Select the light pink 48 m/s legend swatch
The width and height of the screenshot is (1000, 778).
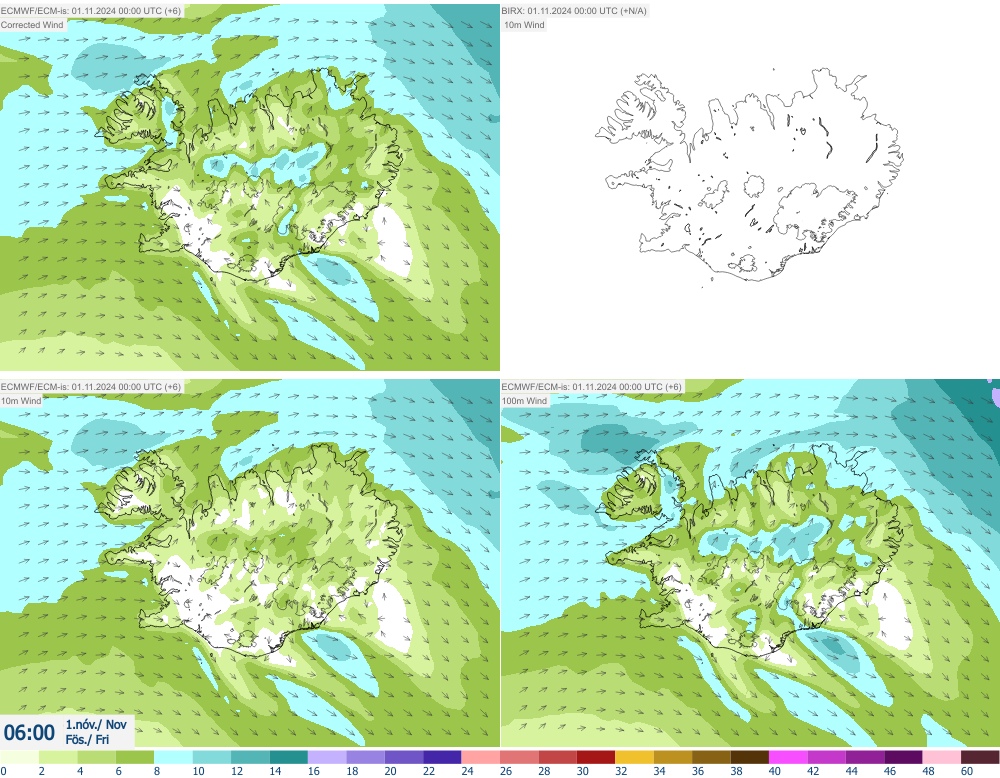(941, 757)
